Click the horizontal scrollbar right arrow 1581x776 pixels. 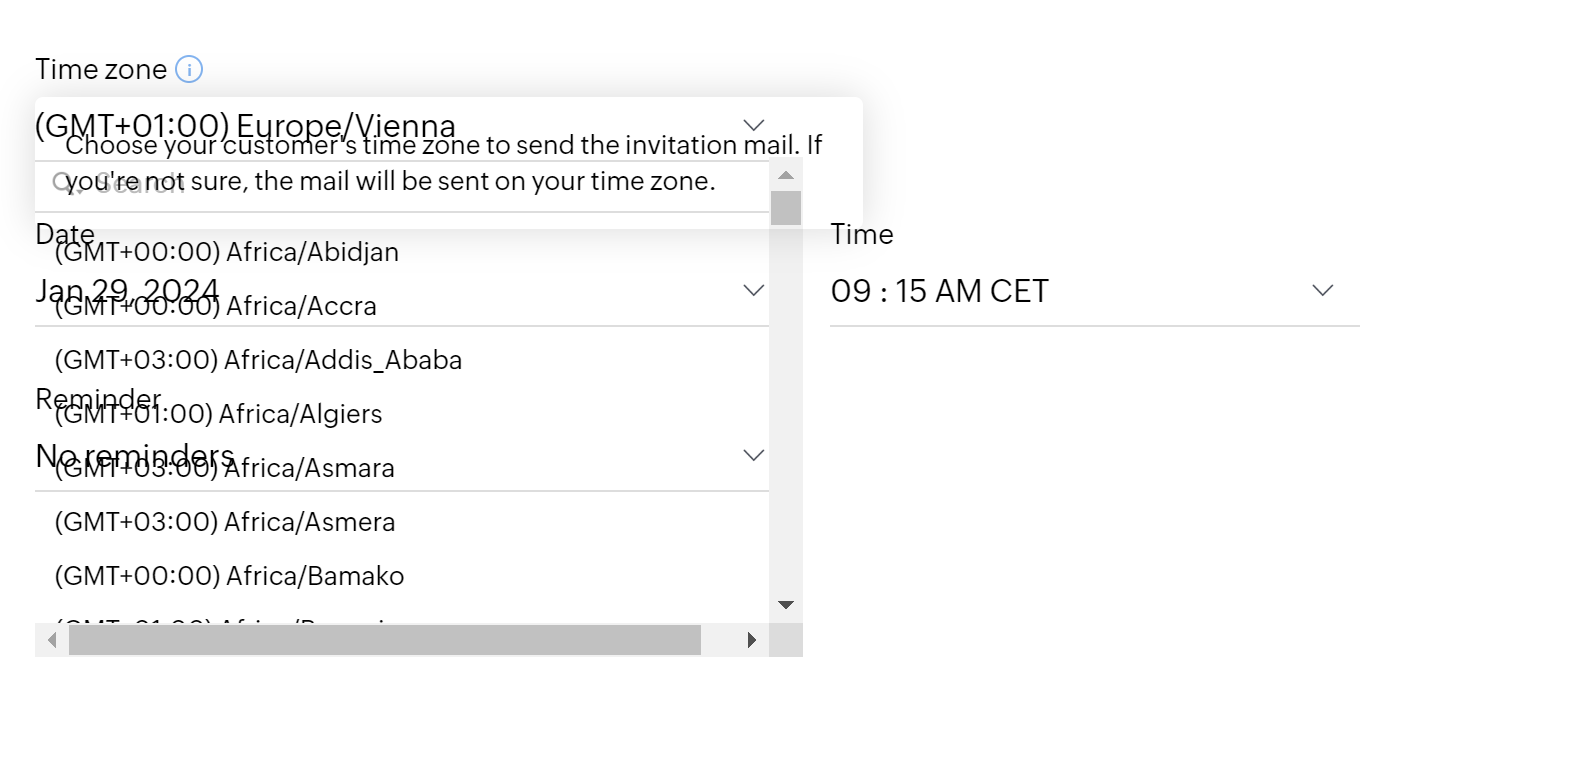click(752, 640)
